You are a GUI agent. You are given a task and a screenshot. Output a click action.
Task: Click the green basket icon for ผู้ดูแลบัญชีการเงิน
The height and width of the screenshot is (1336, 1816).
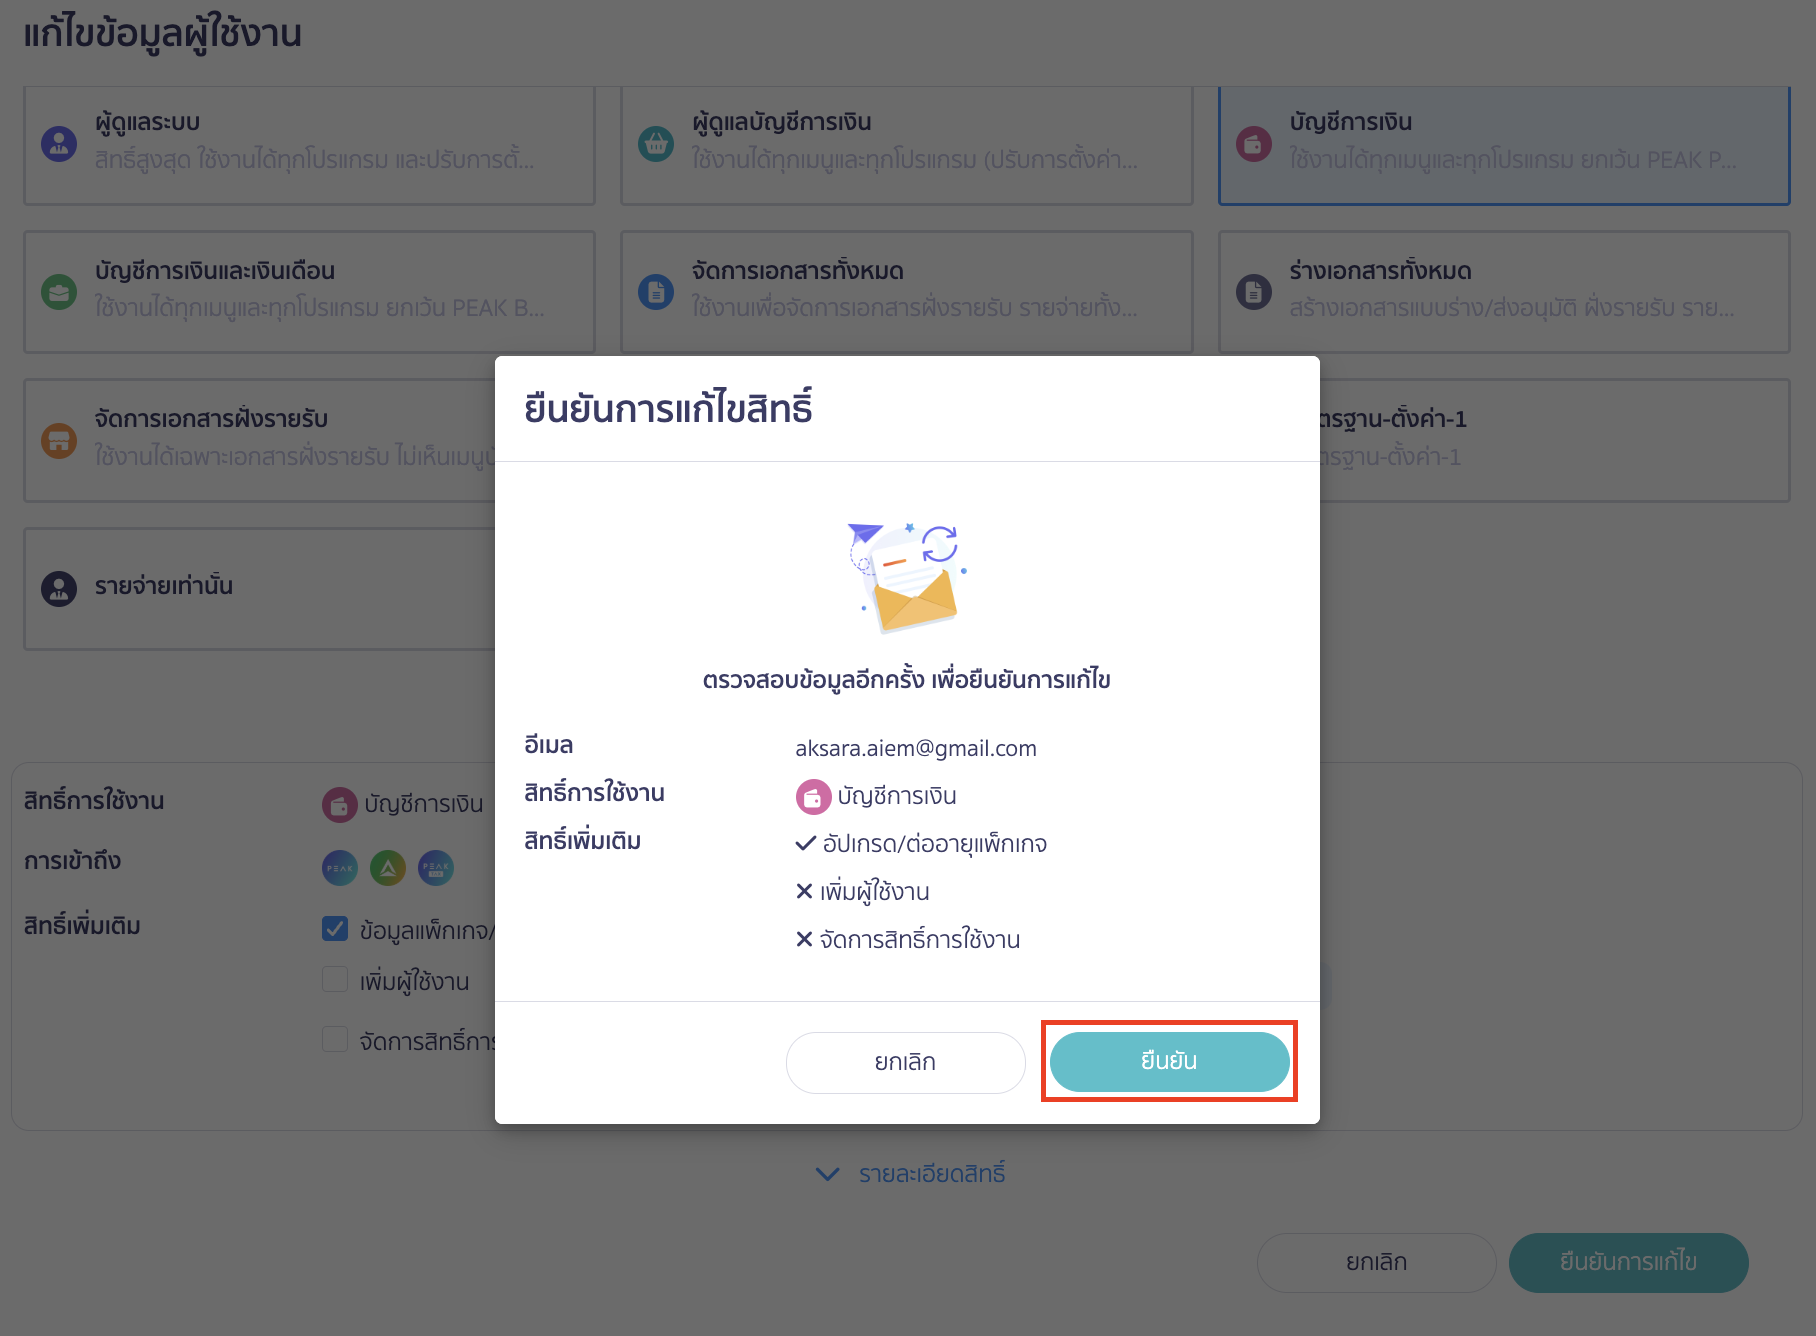pos(656,143)
